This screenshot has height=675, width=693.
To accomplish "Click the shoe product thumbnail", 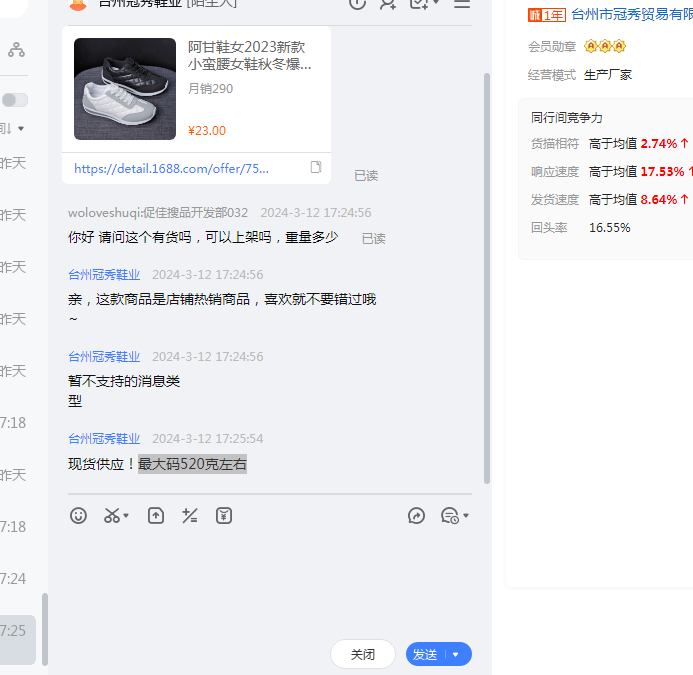I will (x=125, y=89).
